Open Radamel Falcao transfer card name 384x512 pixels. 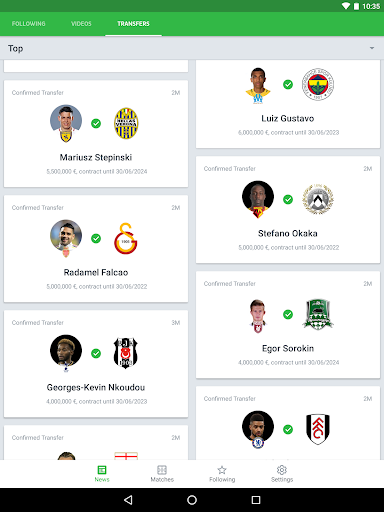point(96,272)
